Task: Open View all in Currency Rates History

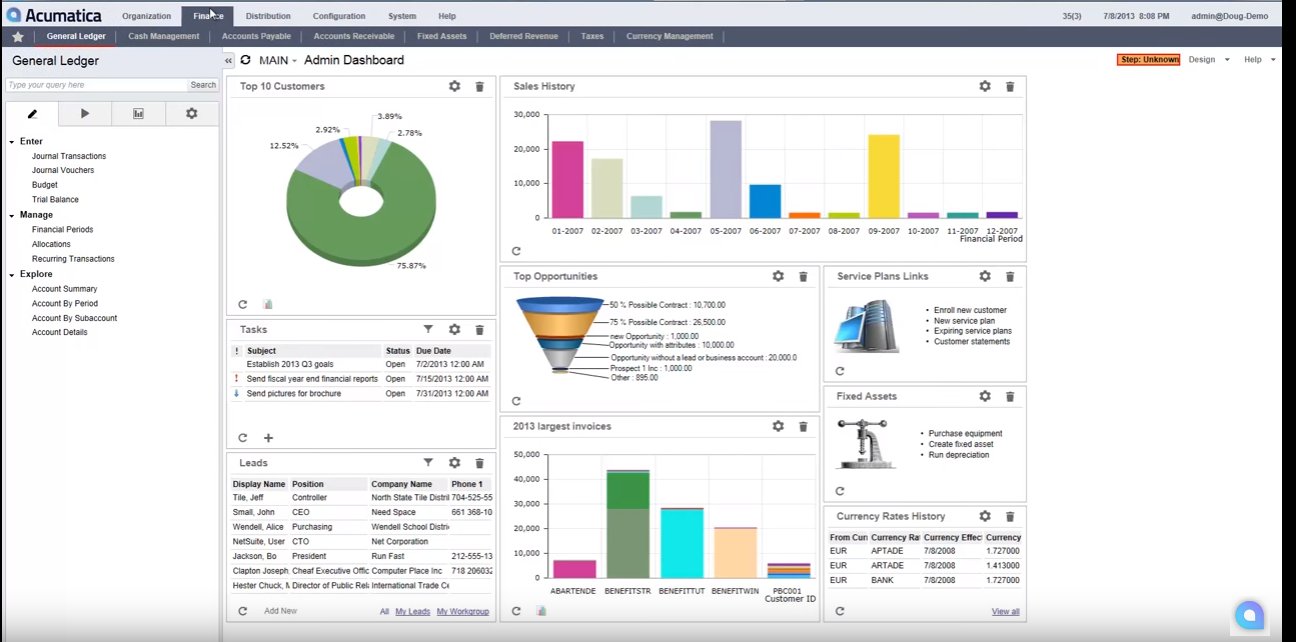Action: (x=1006, y=611)
